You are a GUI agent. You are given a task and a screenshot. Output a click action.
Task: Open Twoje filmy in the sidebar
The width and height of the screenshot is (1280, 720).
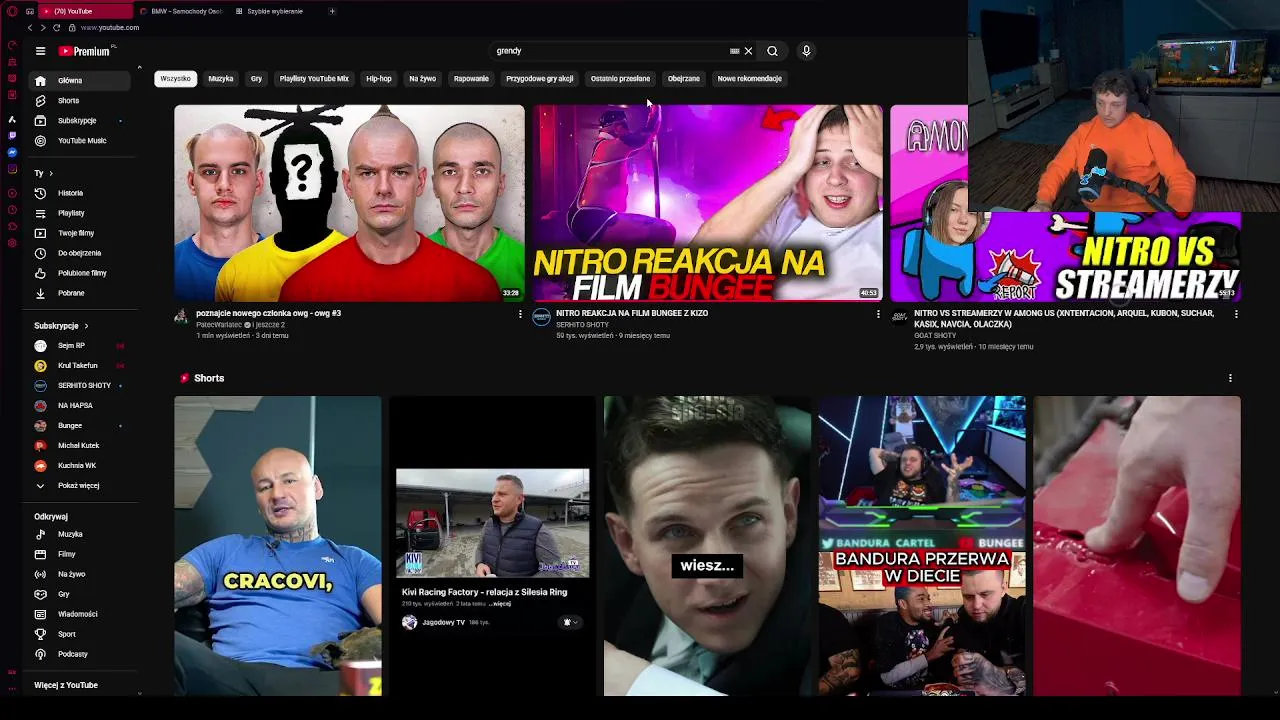(80, 233)
